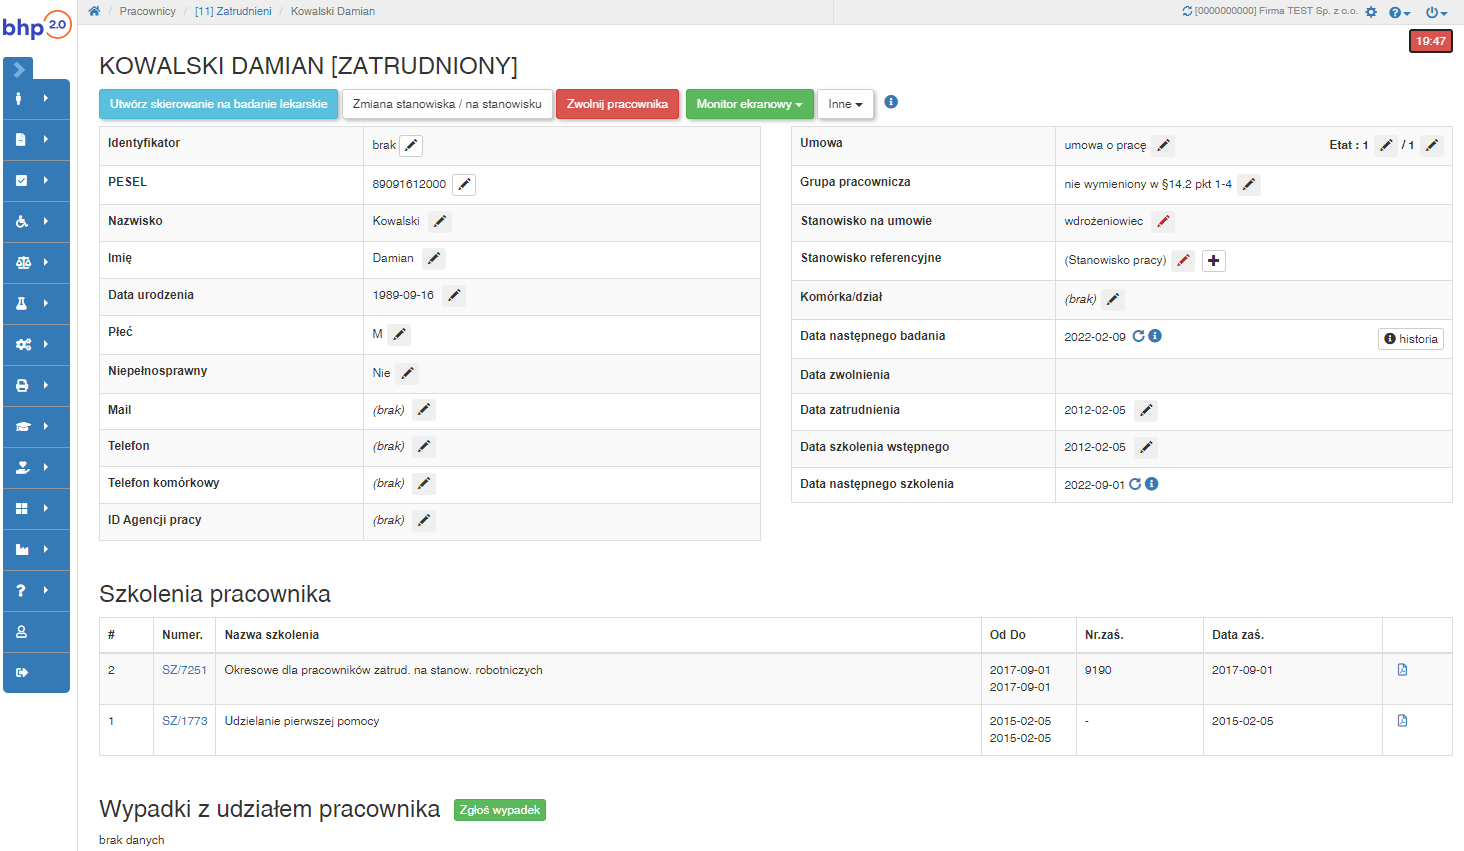1464x851 pixels.
Task: Click the flask icon in sidebar
Action: pyautogui.click(x=22, y=304)
